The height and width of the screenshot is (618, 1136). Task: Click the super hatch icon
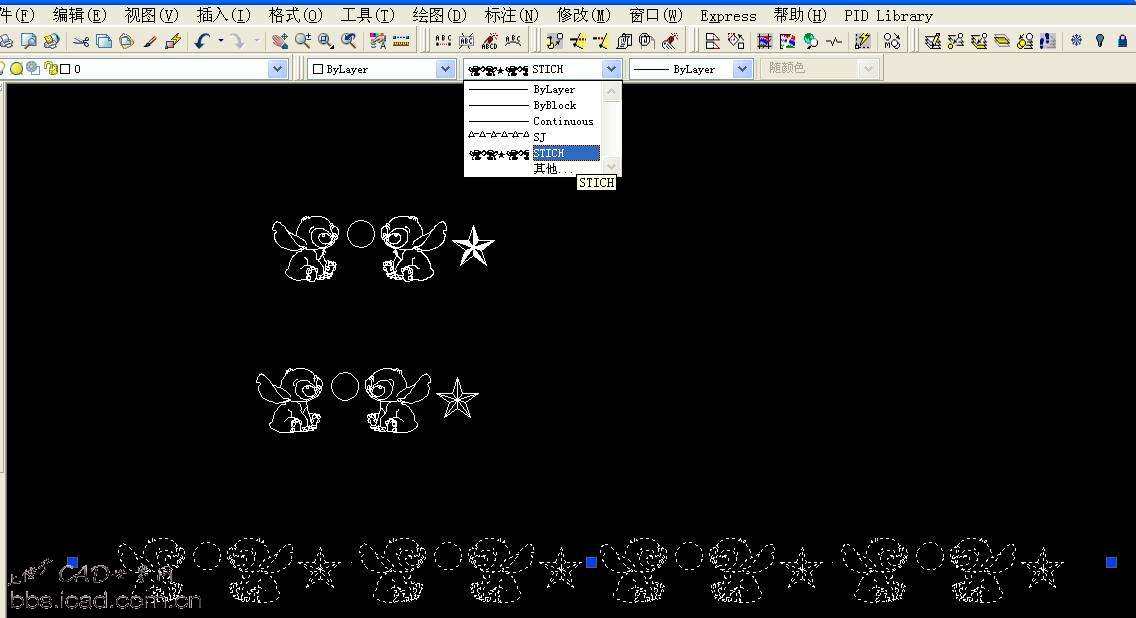tap(788, 41)
